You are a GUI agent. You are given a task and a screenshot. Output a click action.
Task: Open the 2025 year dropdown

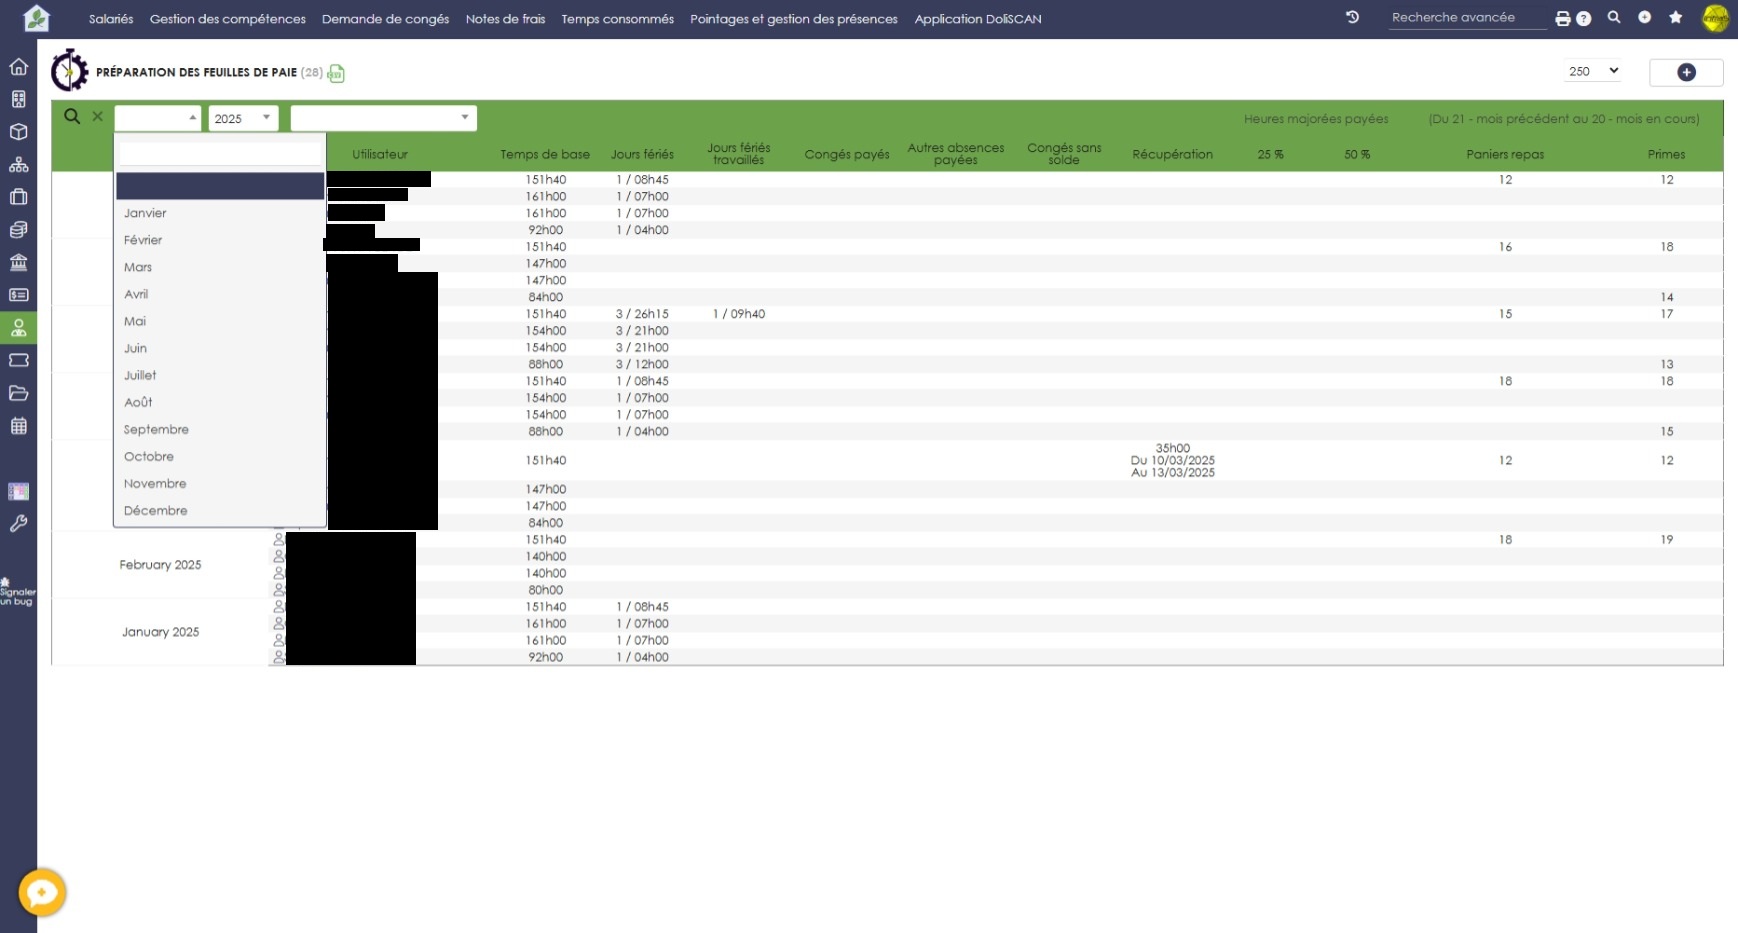coord(243,118)
